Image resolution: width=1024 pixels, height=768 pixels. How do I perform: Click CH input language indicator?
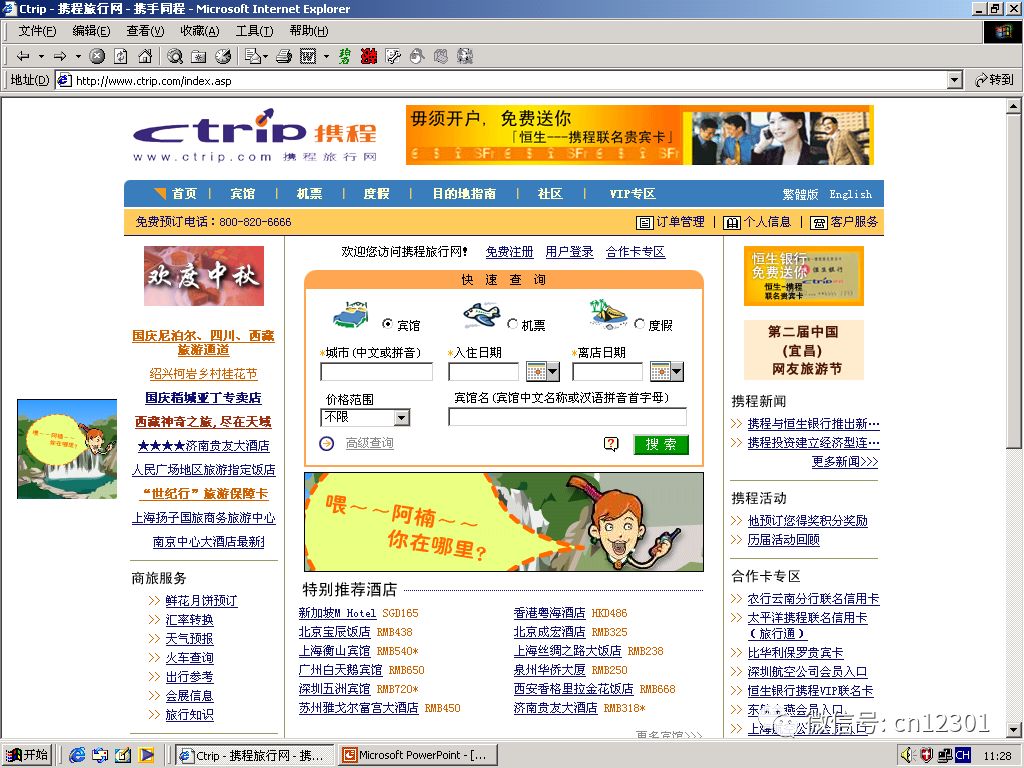[x=962, y=755]
